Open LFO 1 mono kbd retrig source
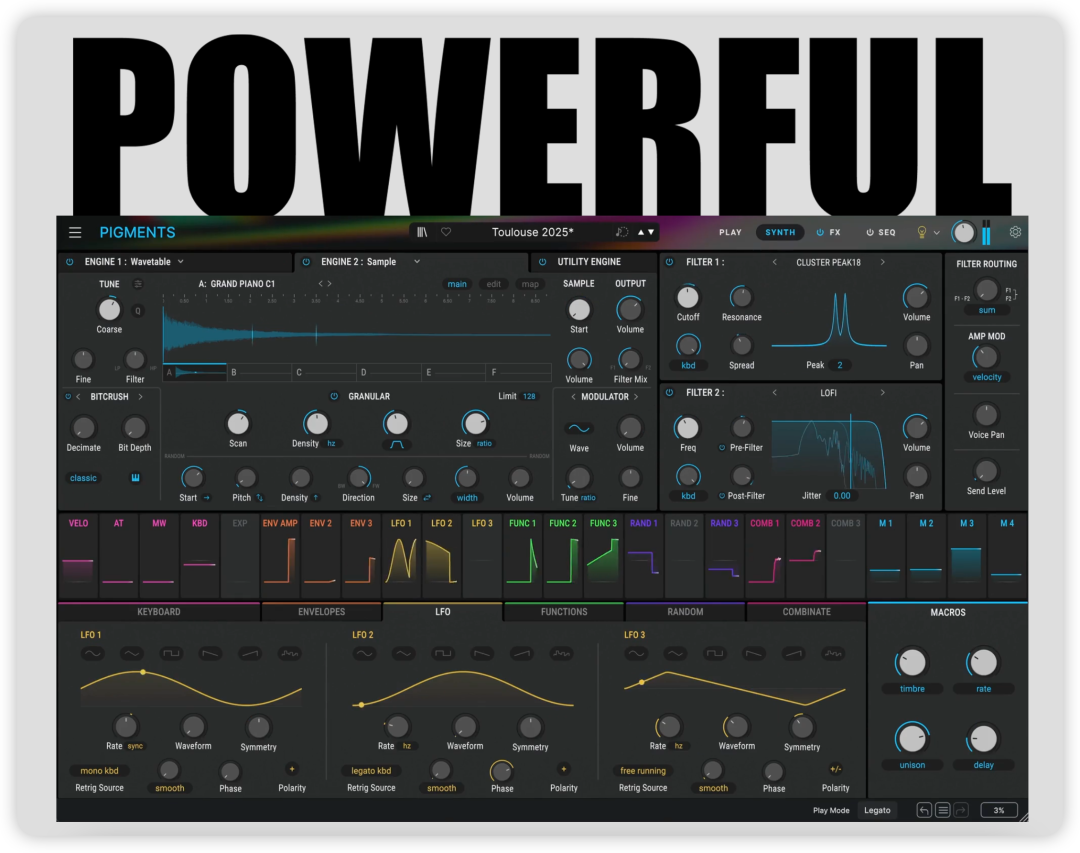The height and width of the screenshot is (853, 1080). [99, 770]
